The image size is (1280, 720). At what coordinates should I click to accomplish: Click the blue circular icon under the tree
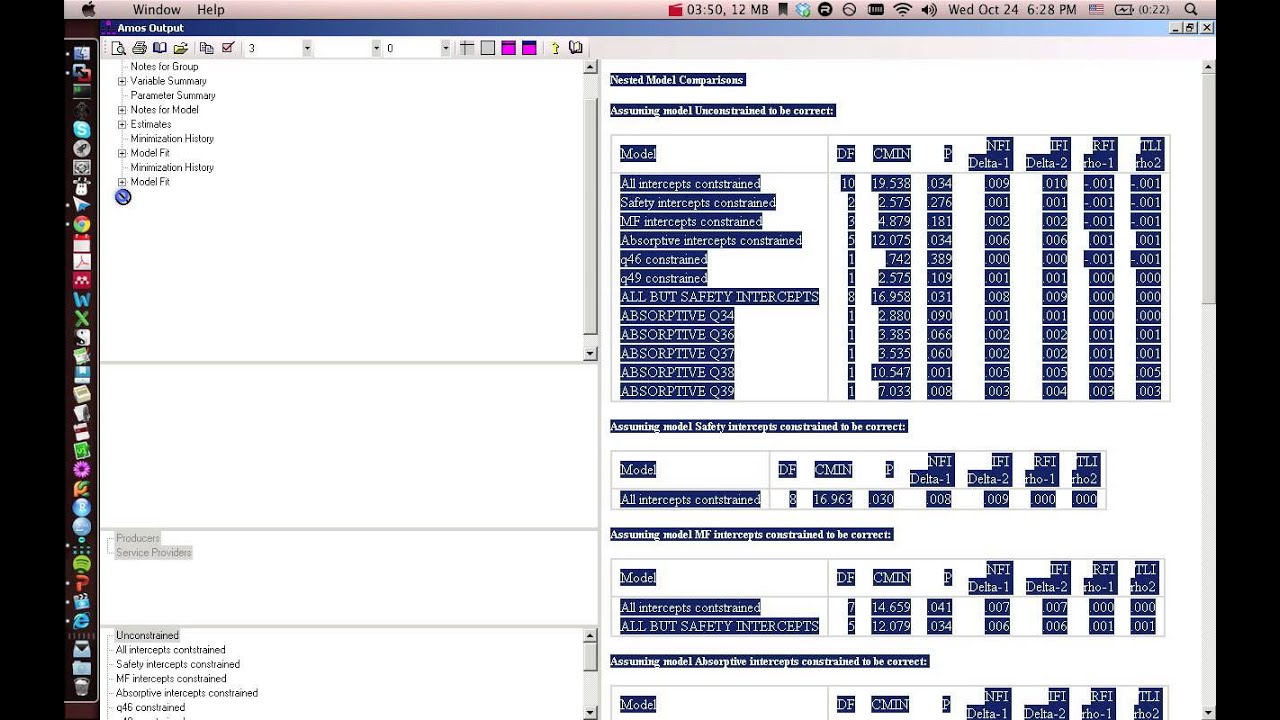coord(123,197)
